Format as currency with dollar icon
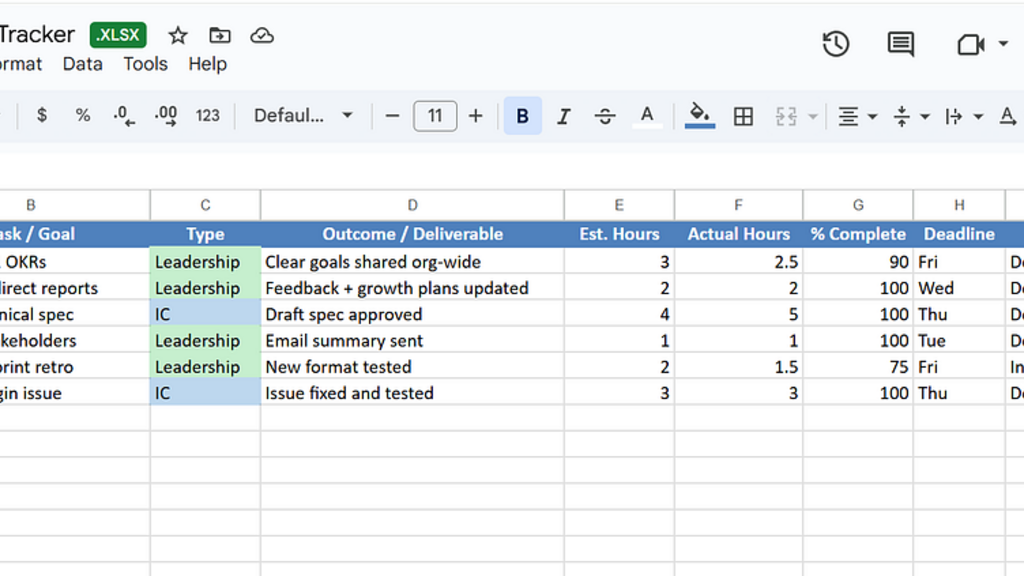The width and height of the screenshot is (1024, 576). [x=41, y=116]
